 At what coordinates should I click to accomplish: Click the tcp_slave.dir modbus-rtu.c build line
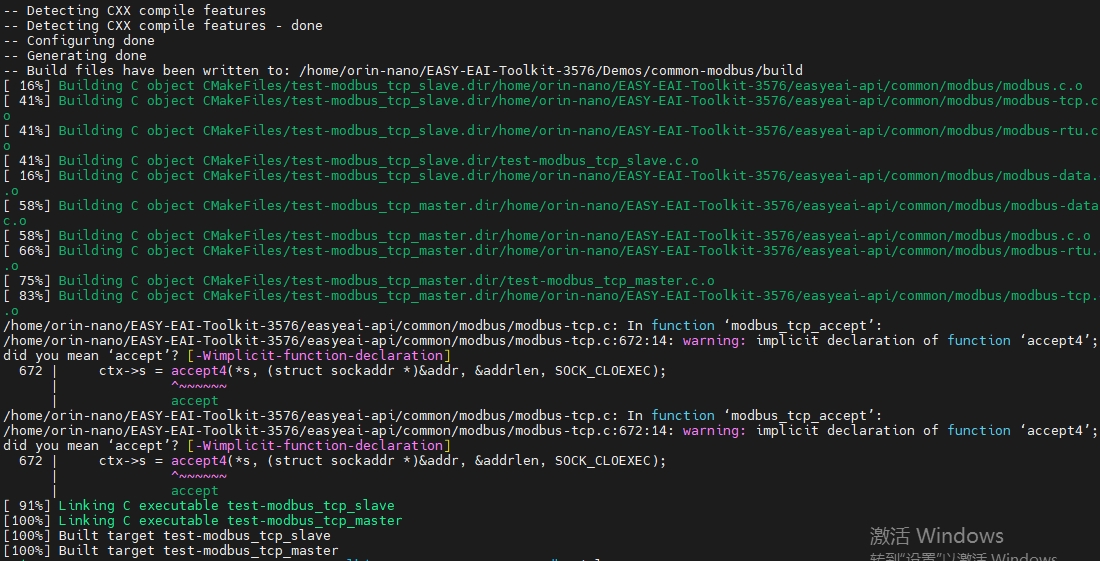[x=550, y=131]
